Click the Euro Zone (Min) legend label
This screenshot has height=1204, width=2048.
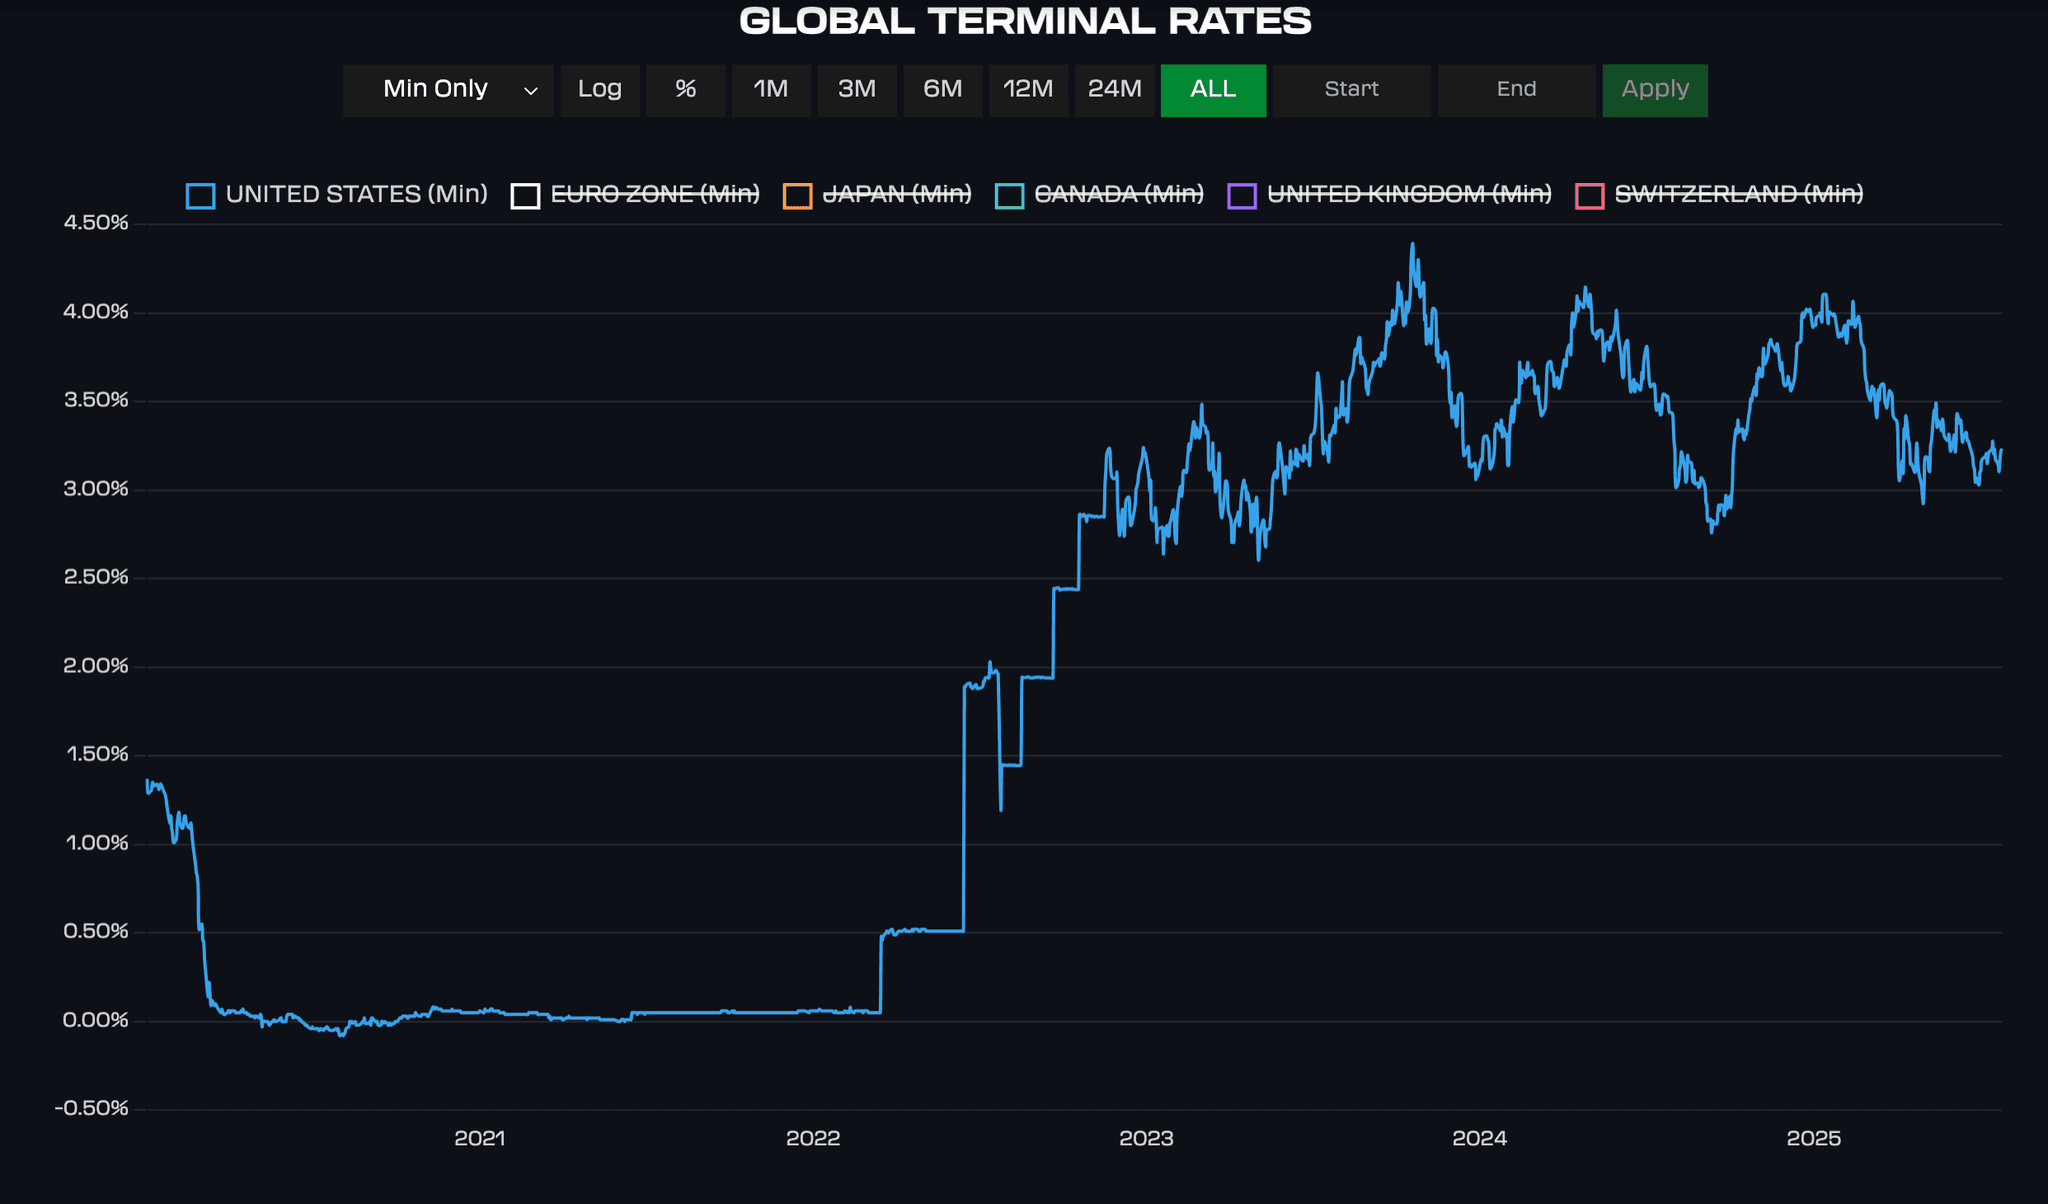point(655,194)
